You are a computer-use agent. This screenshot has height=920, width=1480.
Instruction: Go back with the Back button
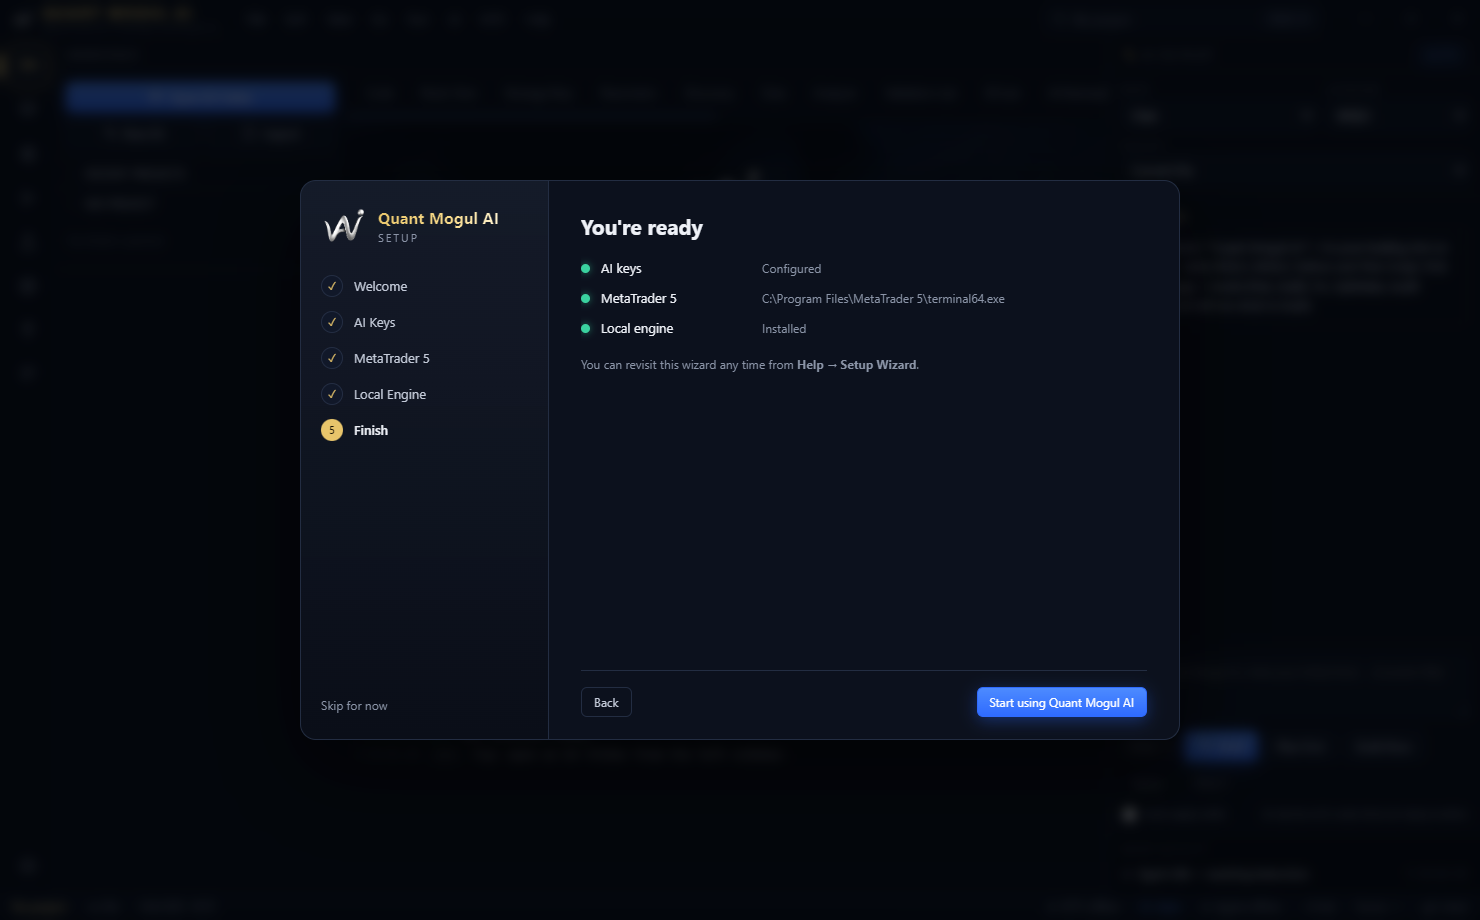click(x=606, y=702)
